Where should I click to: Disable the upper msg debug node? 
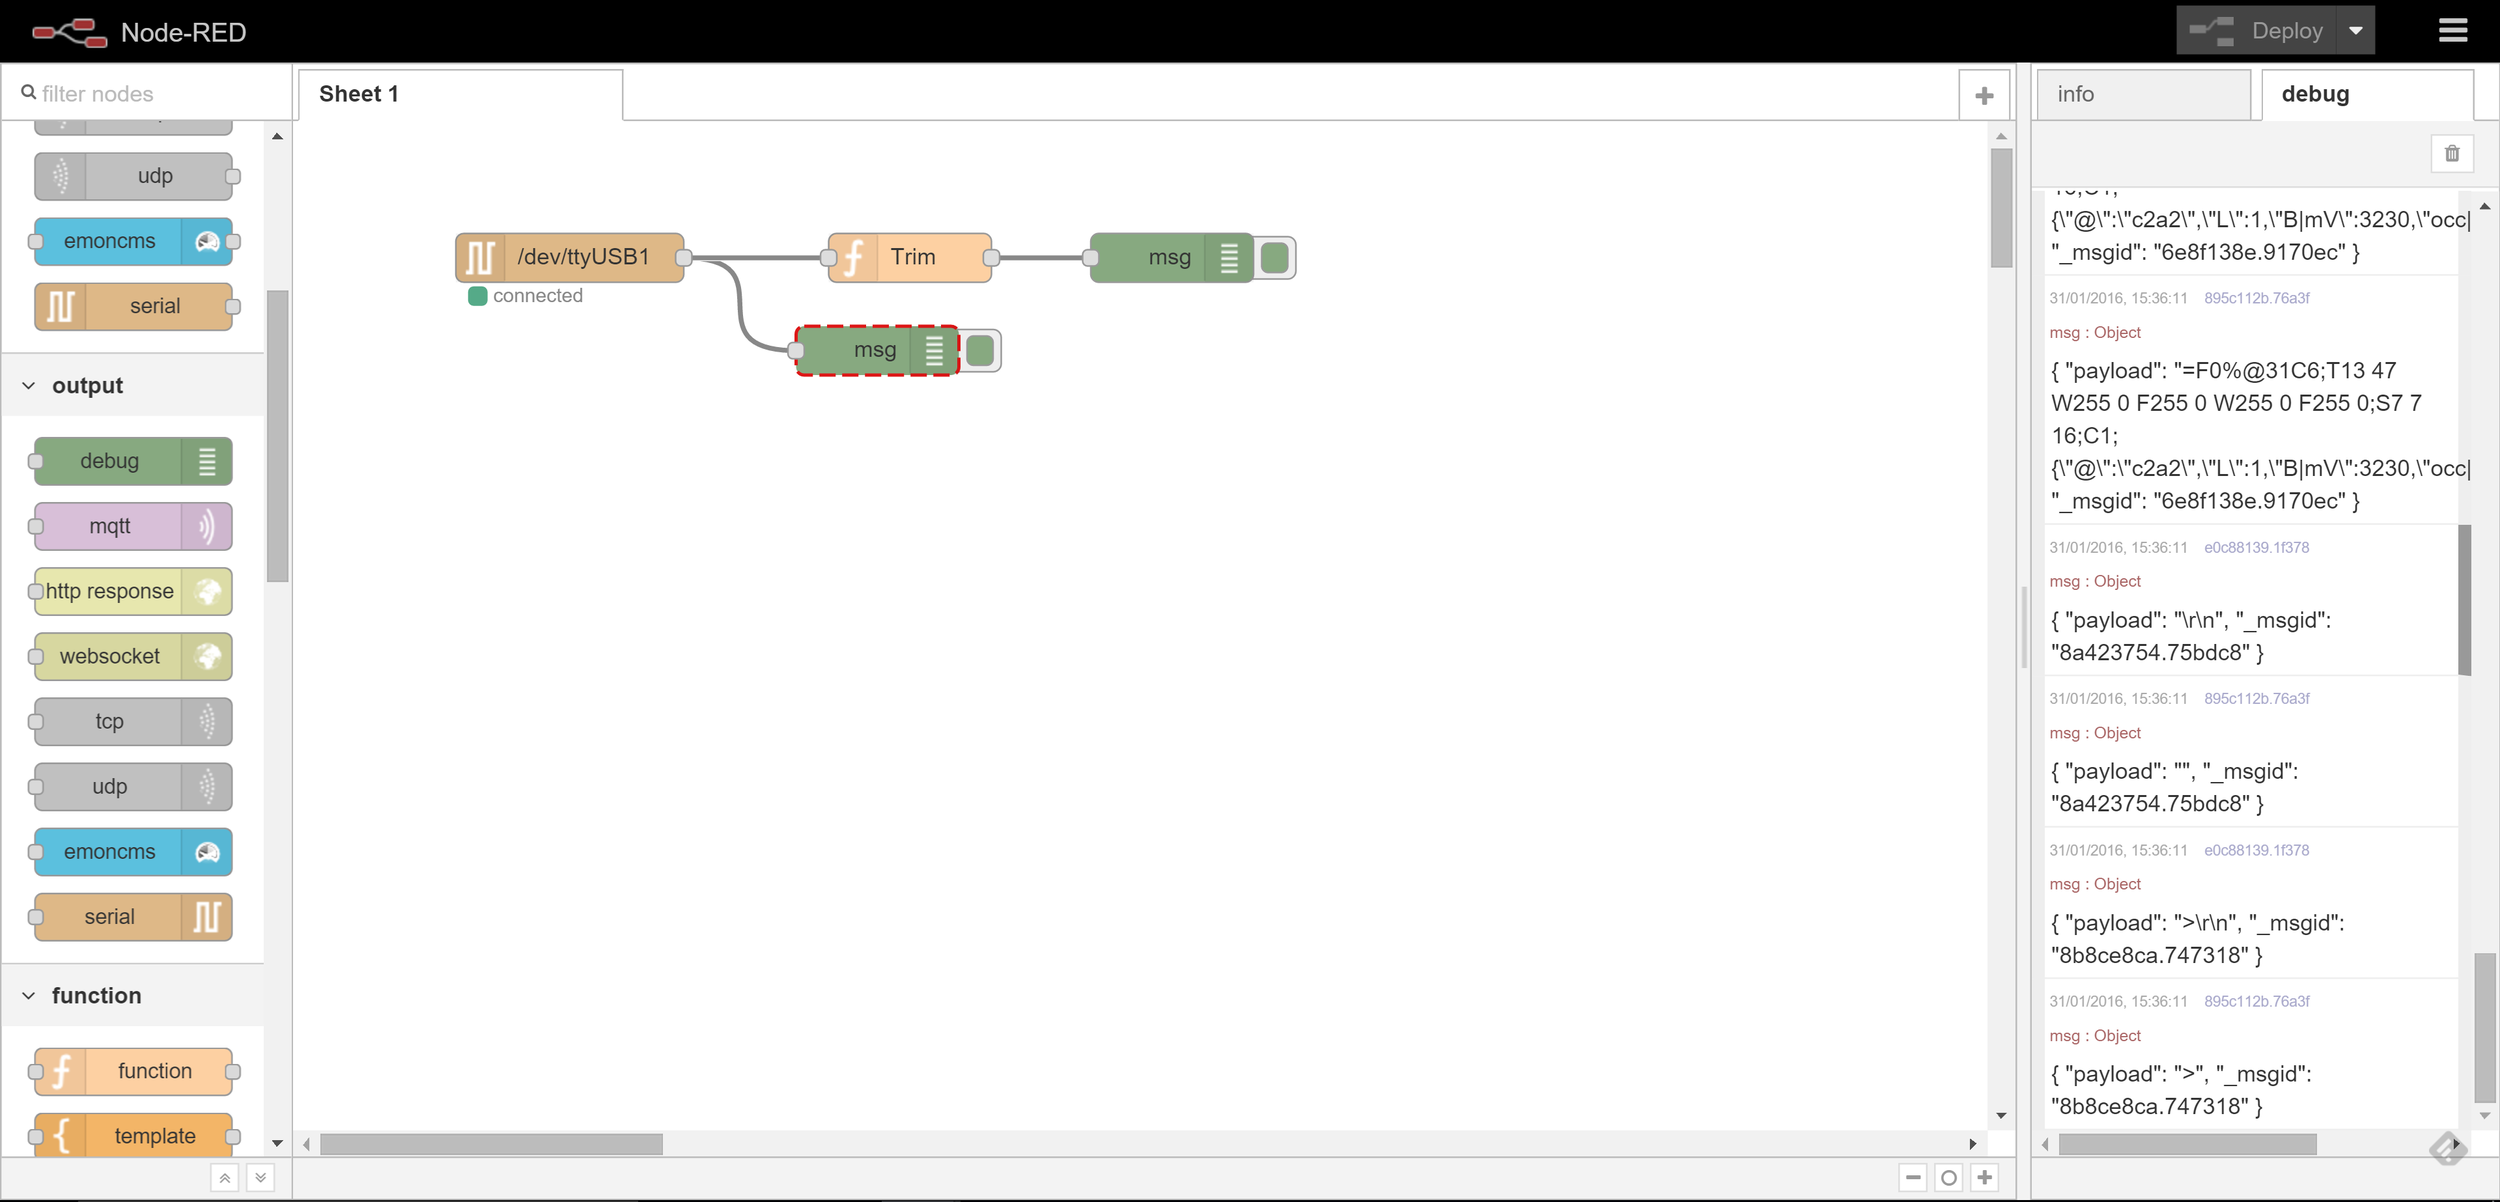tap(1275, 257)
